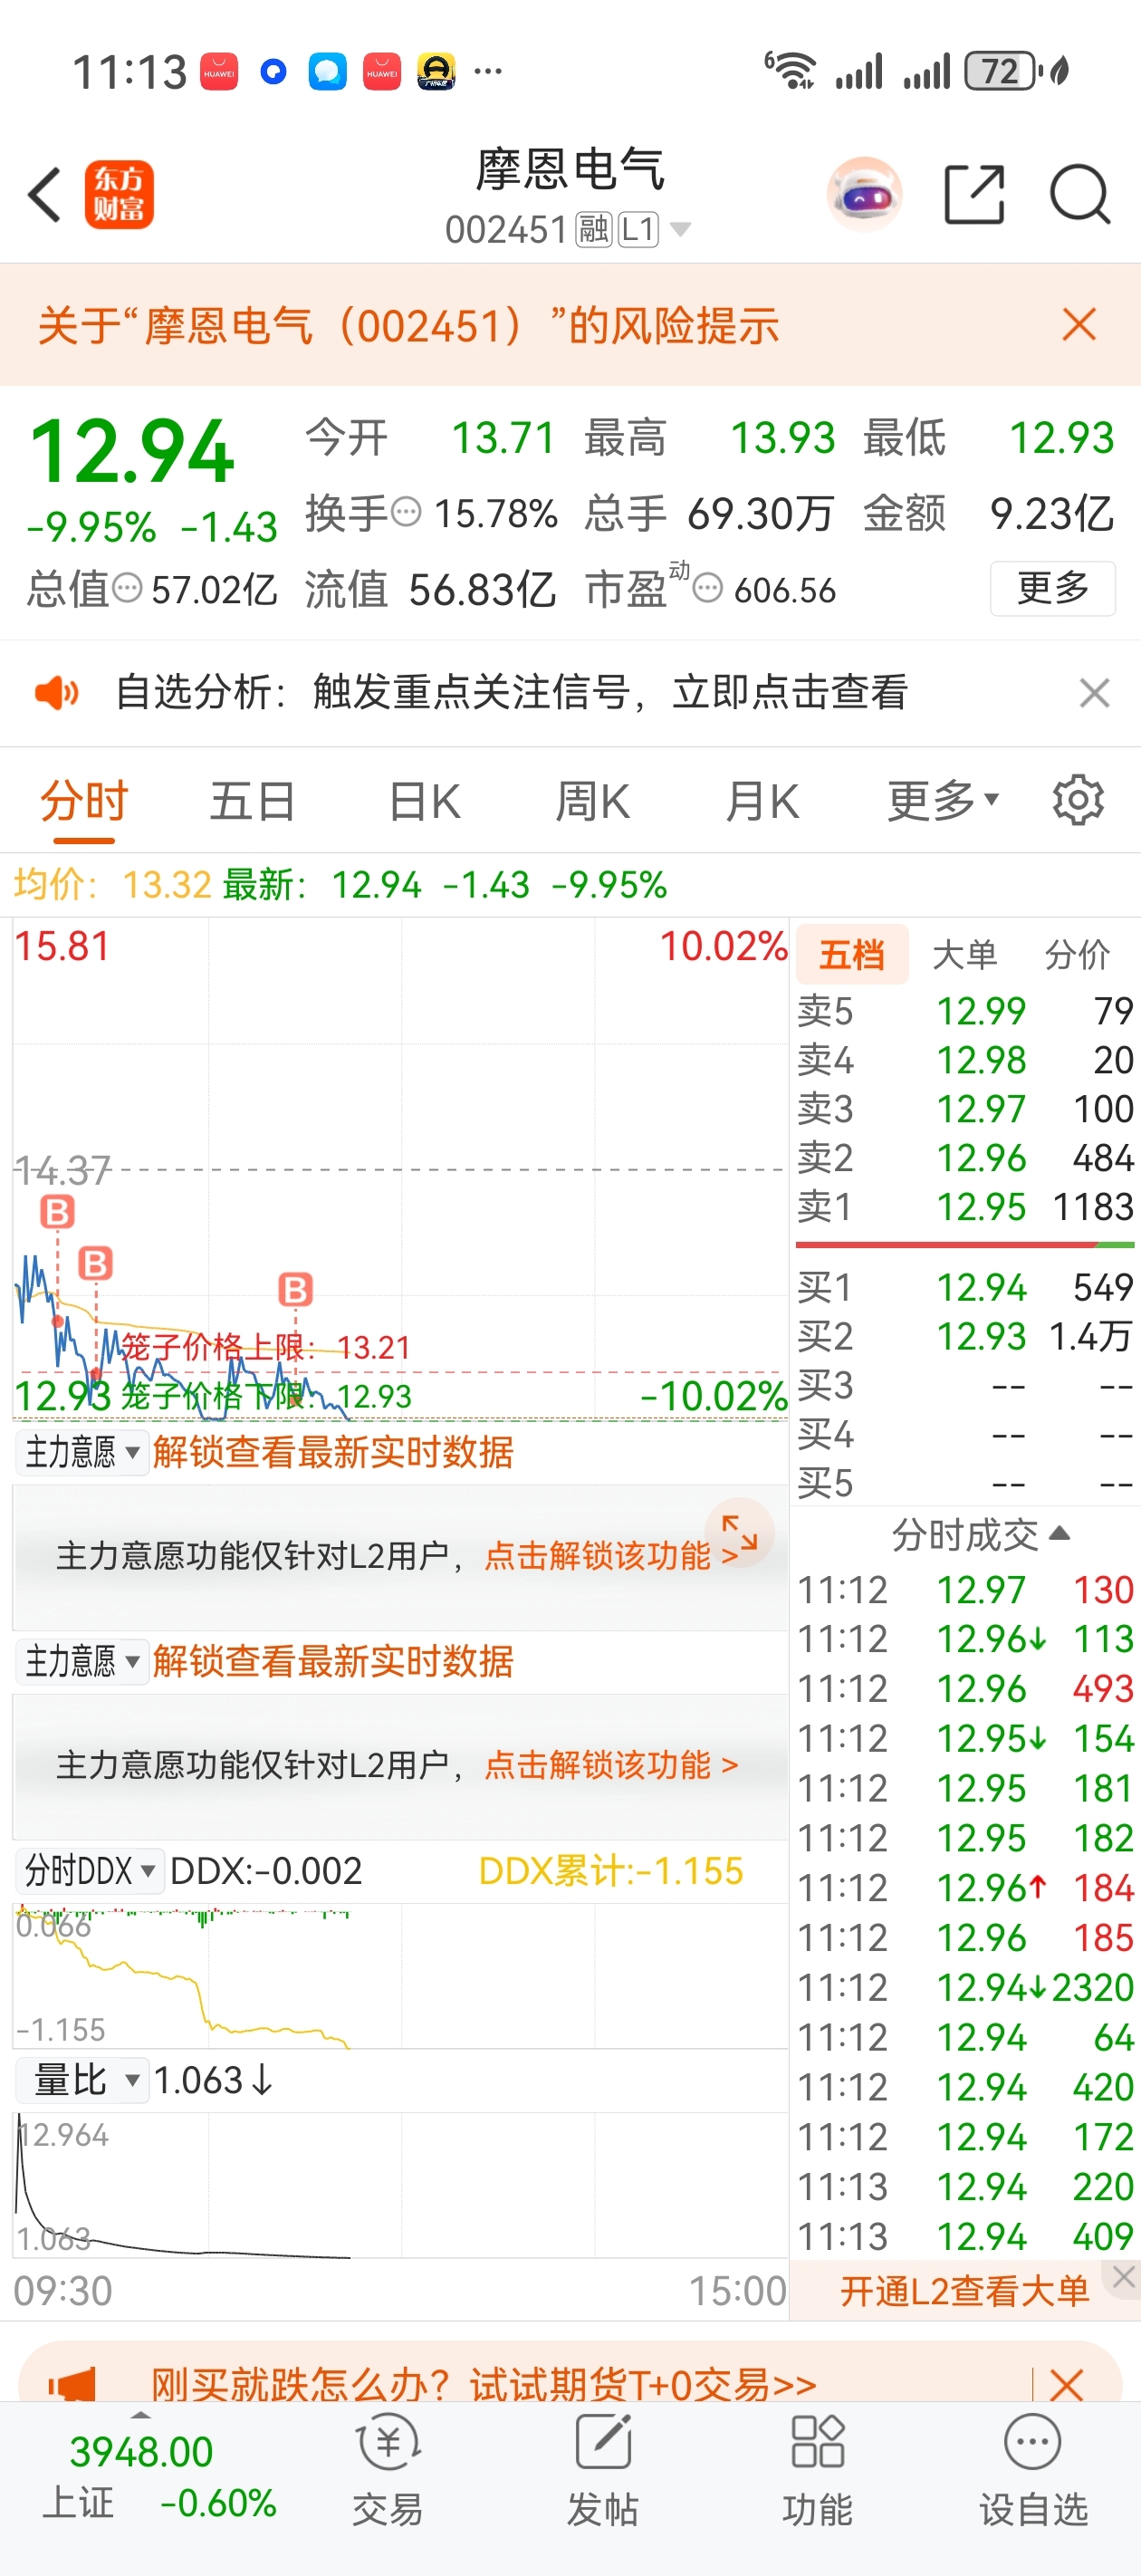1141x2576 pixels.
Task: Close the 开通L2 promo strip
Action: (x=1124, y=2277)
